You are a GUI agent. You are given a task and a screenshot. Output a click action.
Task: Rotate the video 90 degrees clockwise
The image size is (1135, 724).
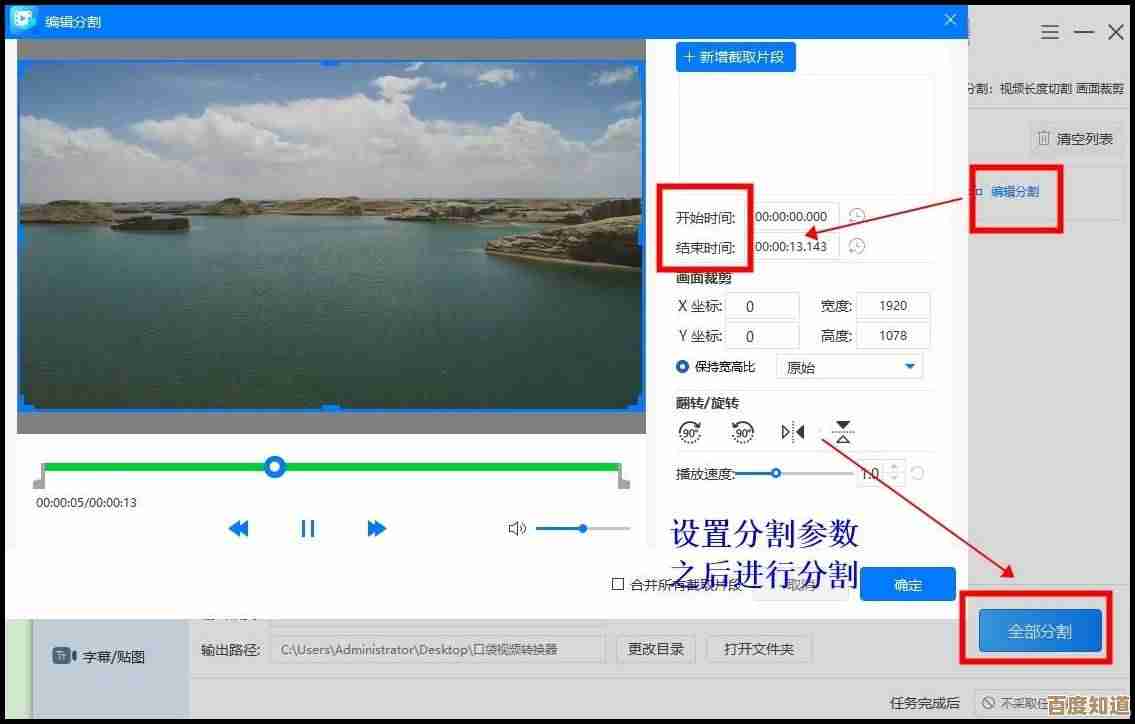pos(688,432)
